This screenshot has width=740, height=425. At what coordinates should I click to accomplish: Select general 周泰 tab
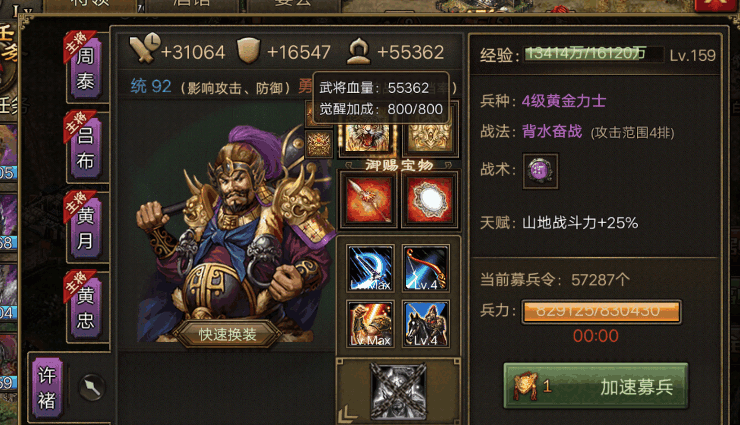tap(86, 67)
